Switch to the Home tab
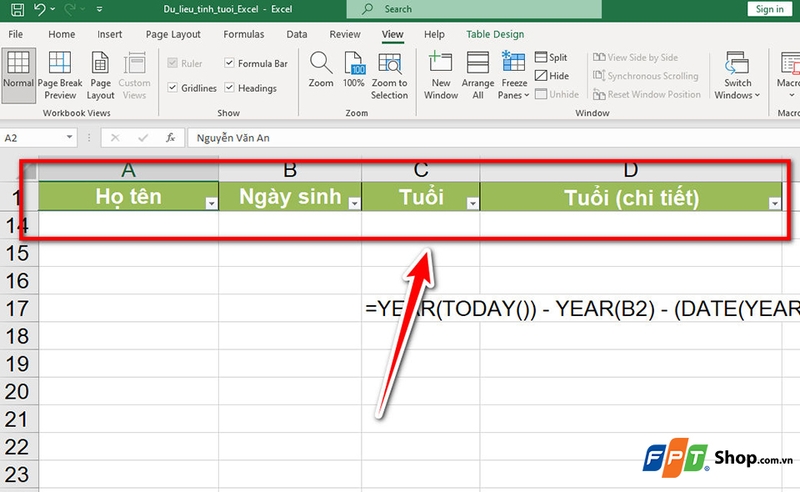Image resolution: width=800 pixels, height=492 pixels. [x=62, y=34]
